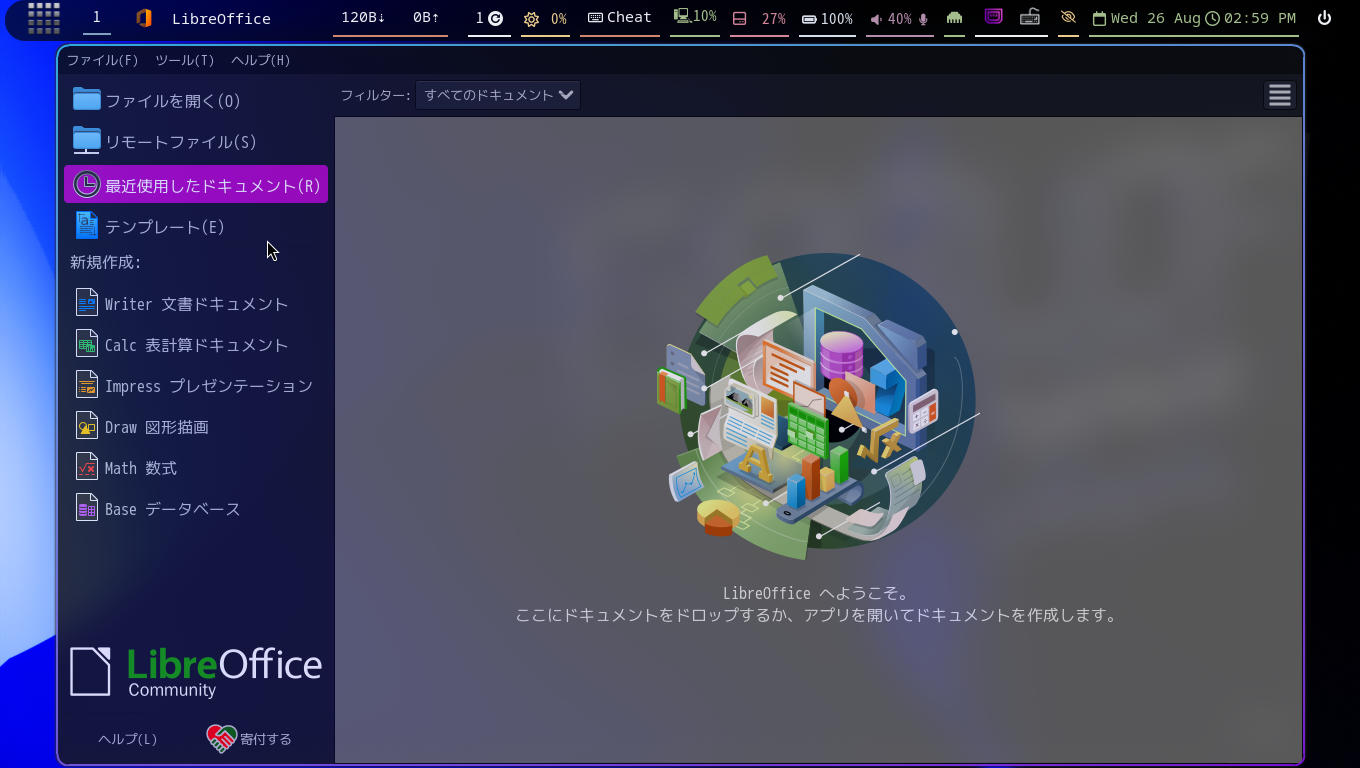Click the Impress presentation icon
1360x768 pixels.
point(87,385)
